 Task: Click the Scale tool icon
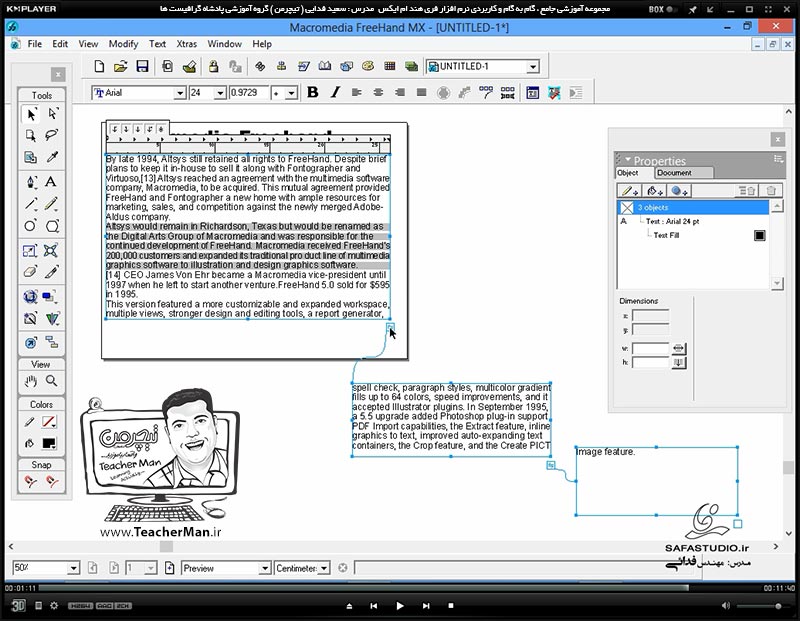(30, 250)
